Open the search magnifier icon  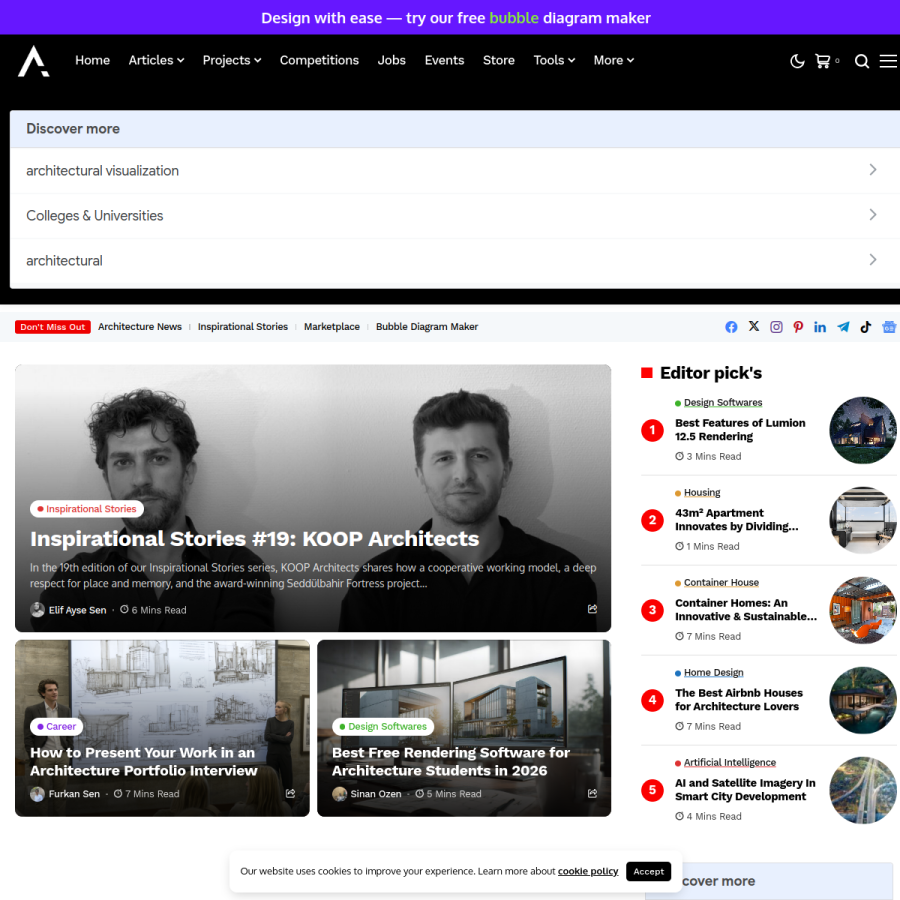coord(861,61)
